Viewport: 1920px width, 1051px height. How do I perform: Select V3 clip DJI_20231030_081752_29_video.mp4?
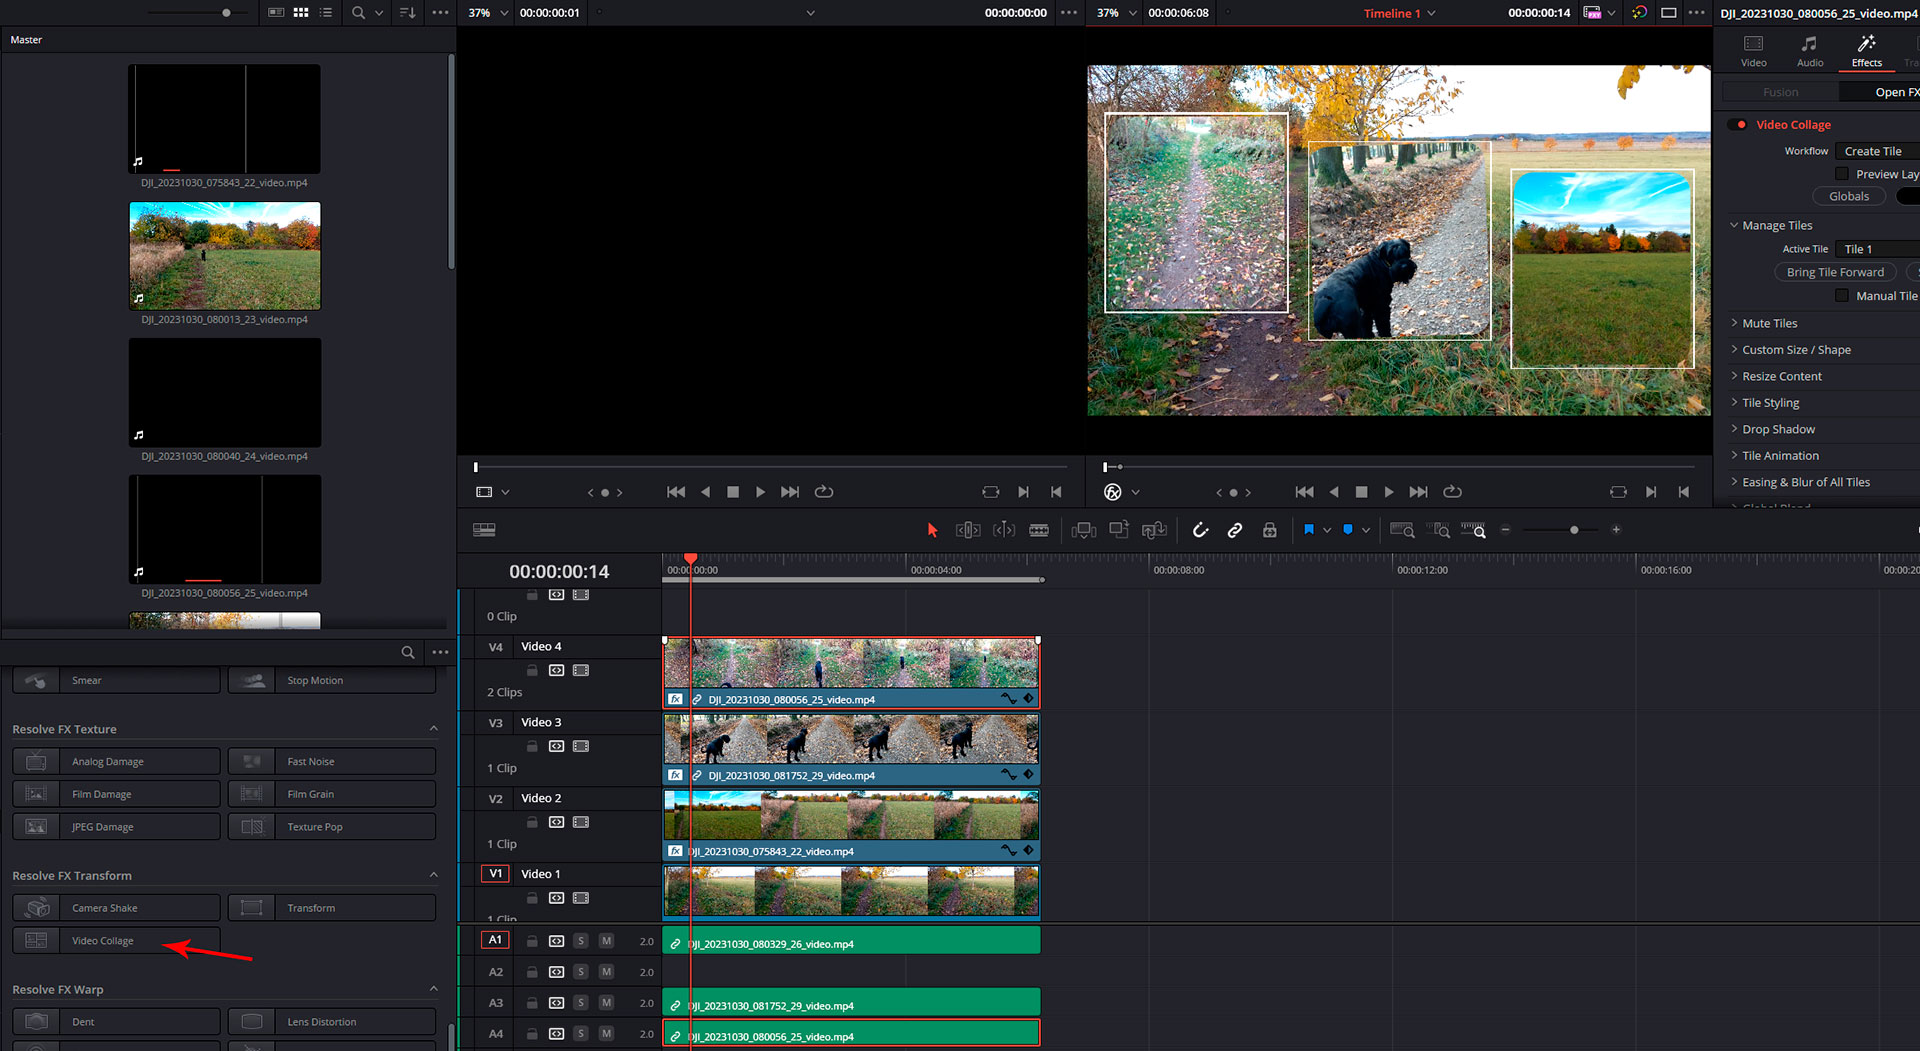point(851,748)
